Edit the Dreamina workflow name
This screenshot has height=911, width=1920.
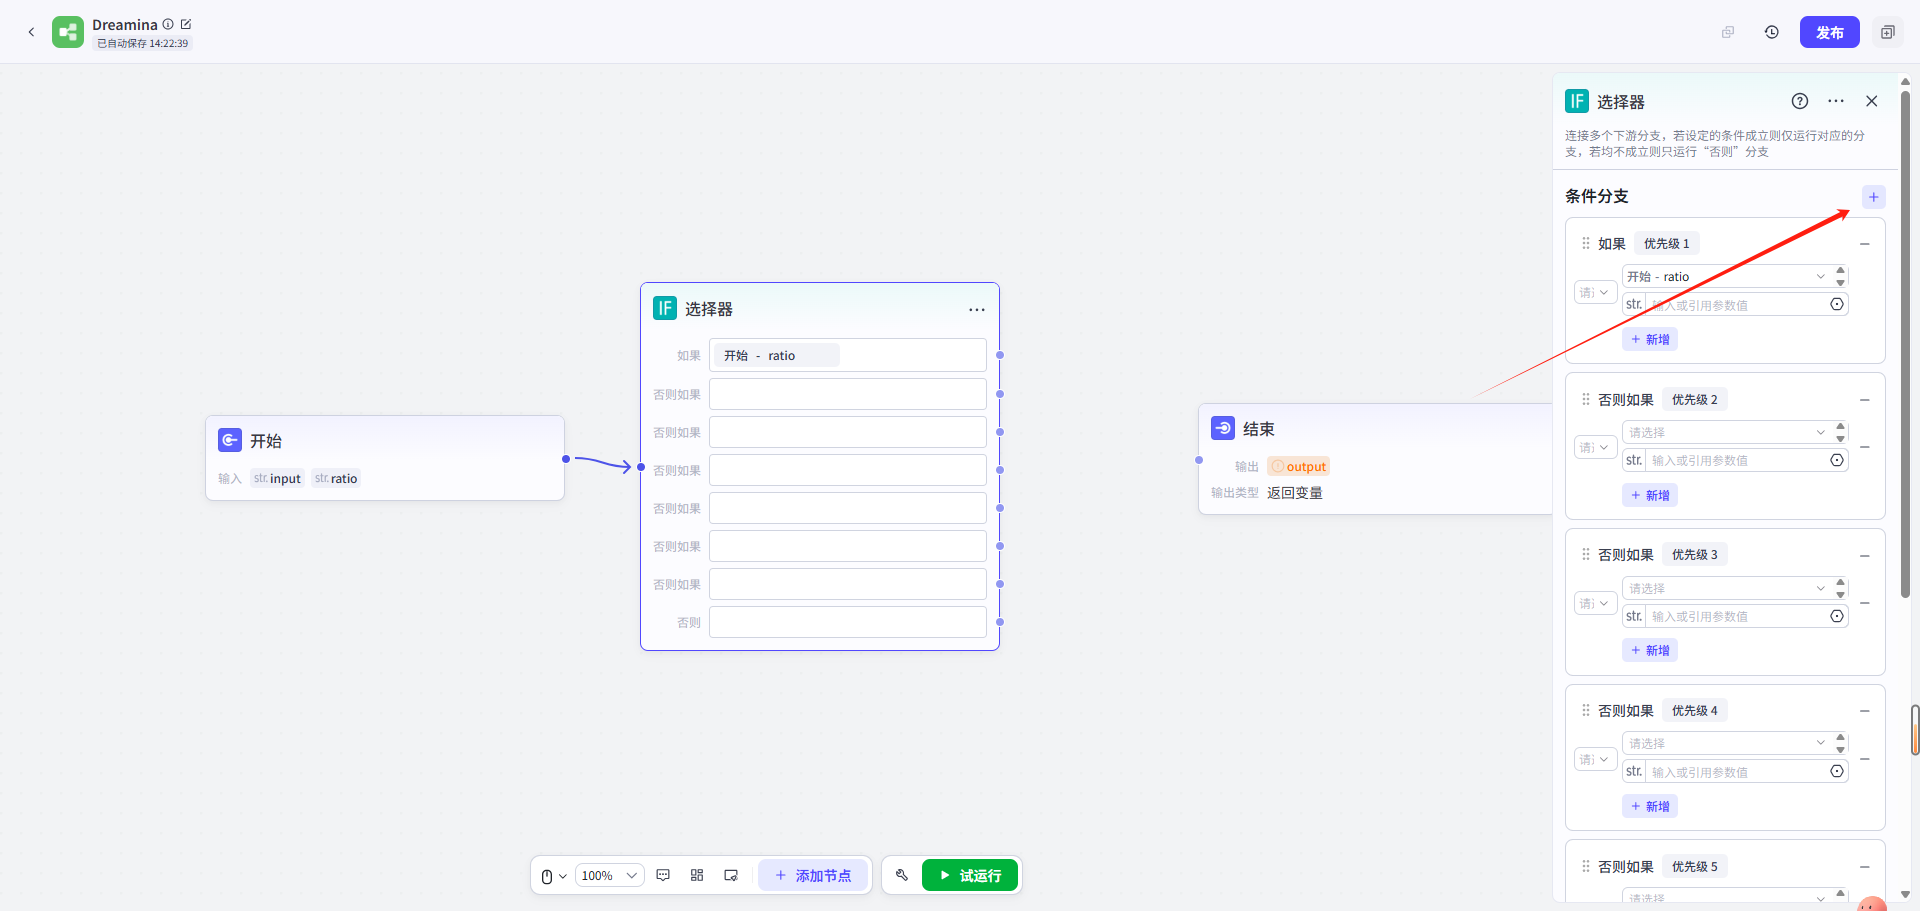(186, 24)
